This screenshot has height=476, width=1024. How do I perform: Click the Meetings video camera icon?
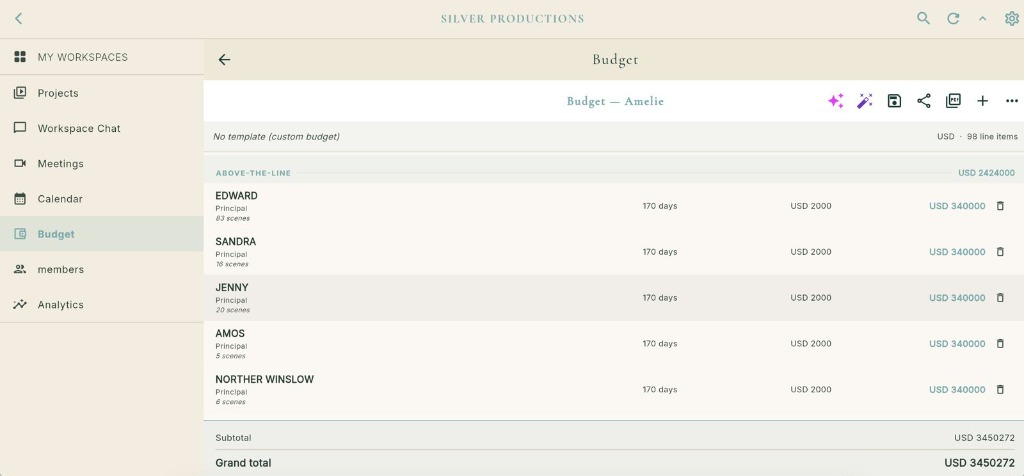pyautogui.click(x=20, y=163)
